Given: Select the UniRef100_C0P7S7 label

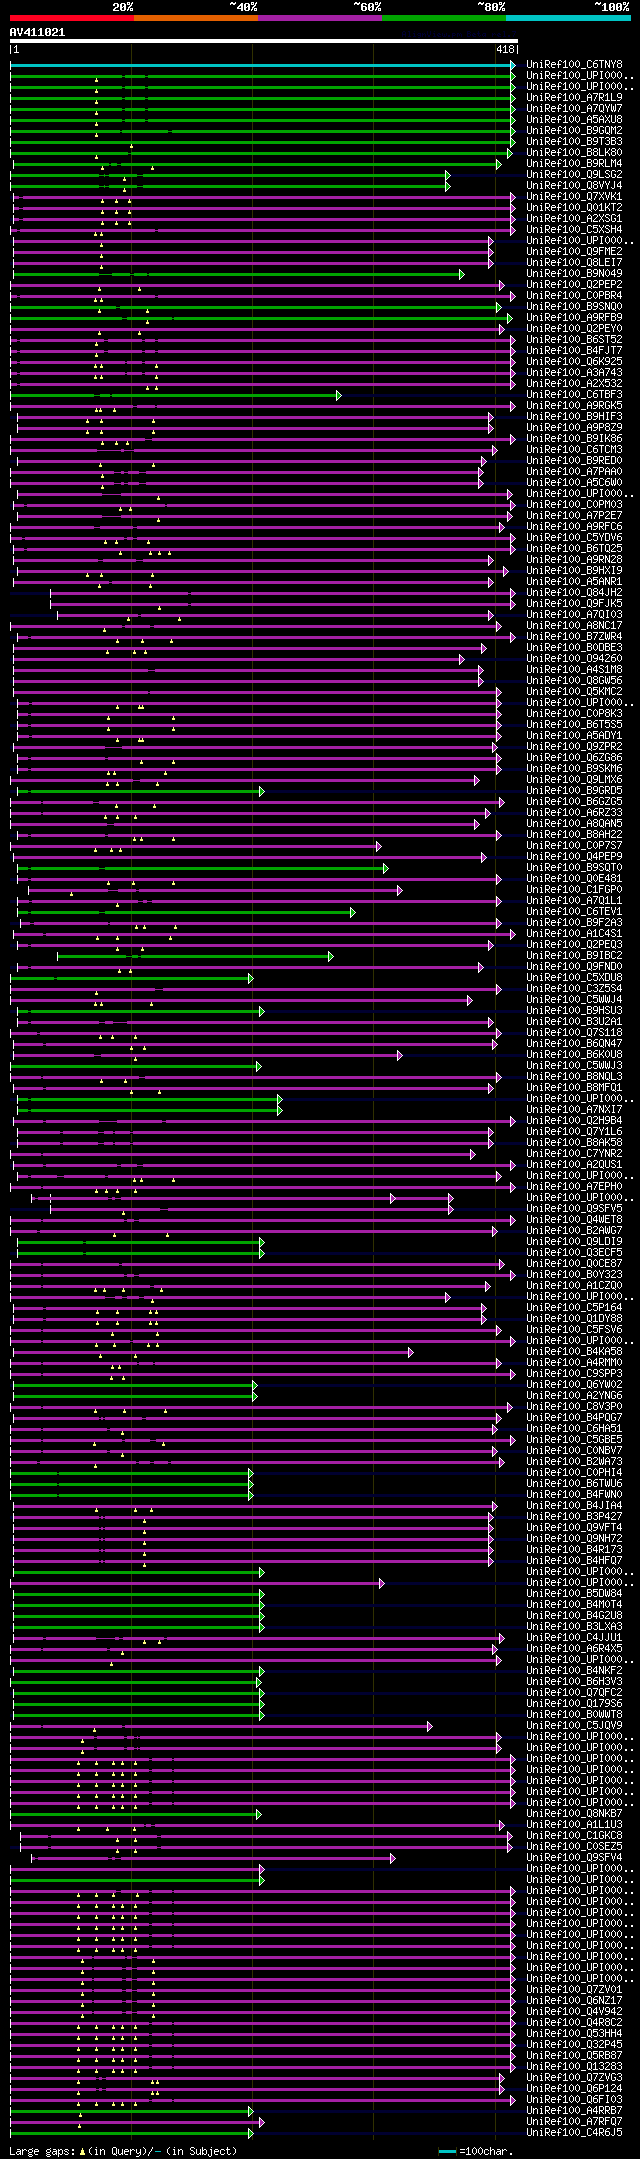Looking at the screenshot, I should (x=574, y=846).
